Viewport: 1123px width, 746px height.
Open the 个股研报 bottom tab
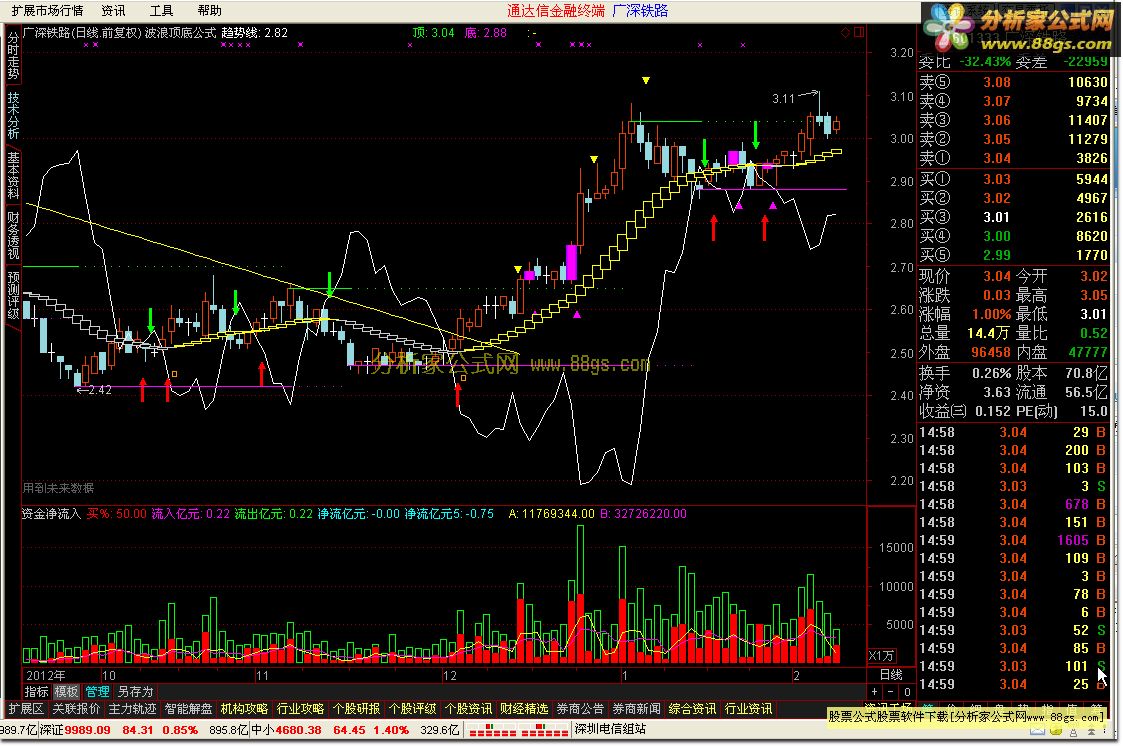pyautogui.click(x=356, y=709)
